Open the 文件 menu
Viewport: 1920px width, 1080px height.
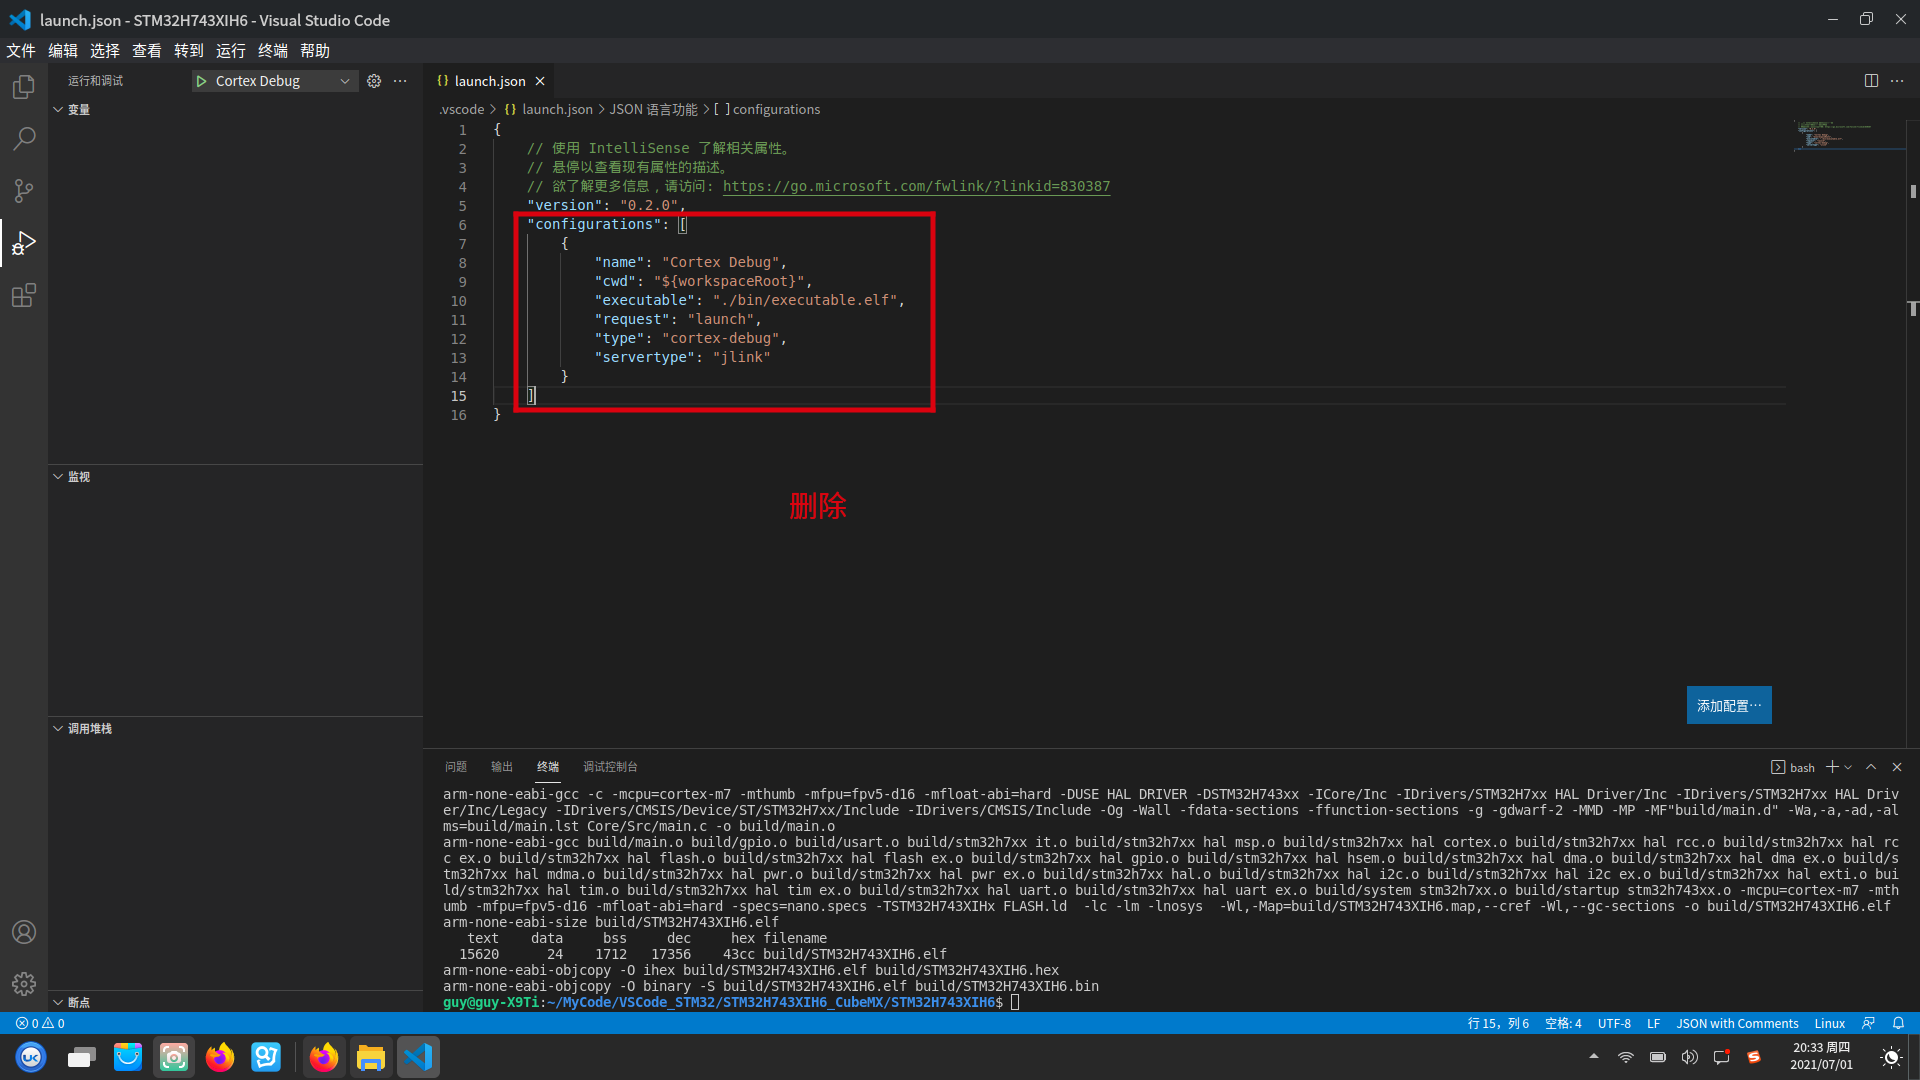coord(21,51)
